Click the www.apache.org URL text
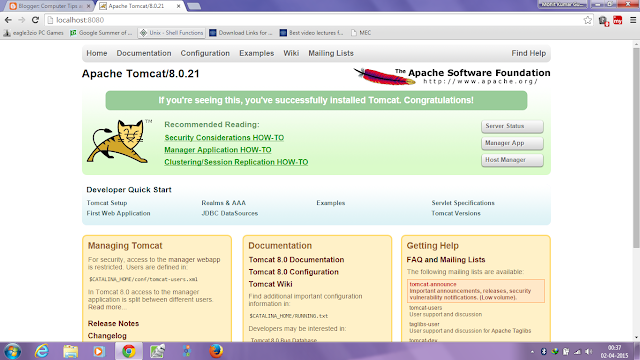640x360 pixels. coord(480,82)
